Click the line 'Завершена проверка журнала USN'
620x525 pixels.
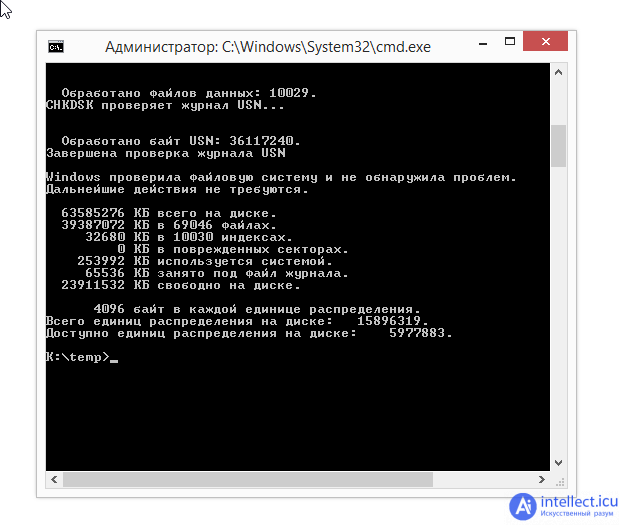coord(166,153)
